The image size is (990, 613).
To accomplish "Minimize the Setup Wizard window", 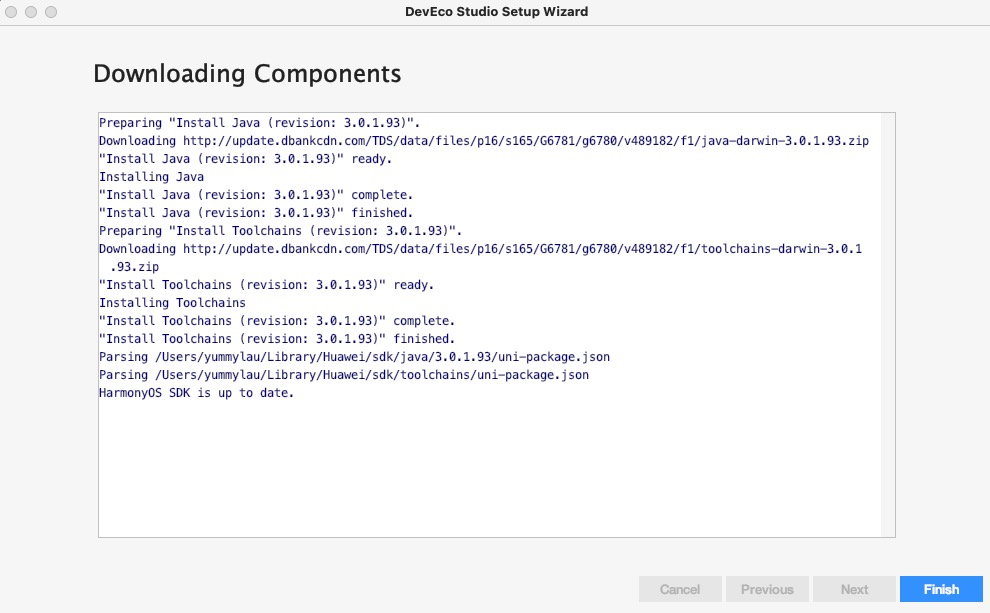I will point(31,12).
